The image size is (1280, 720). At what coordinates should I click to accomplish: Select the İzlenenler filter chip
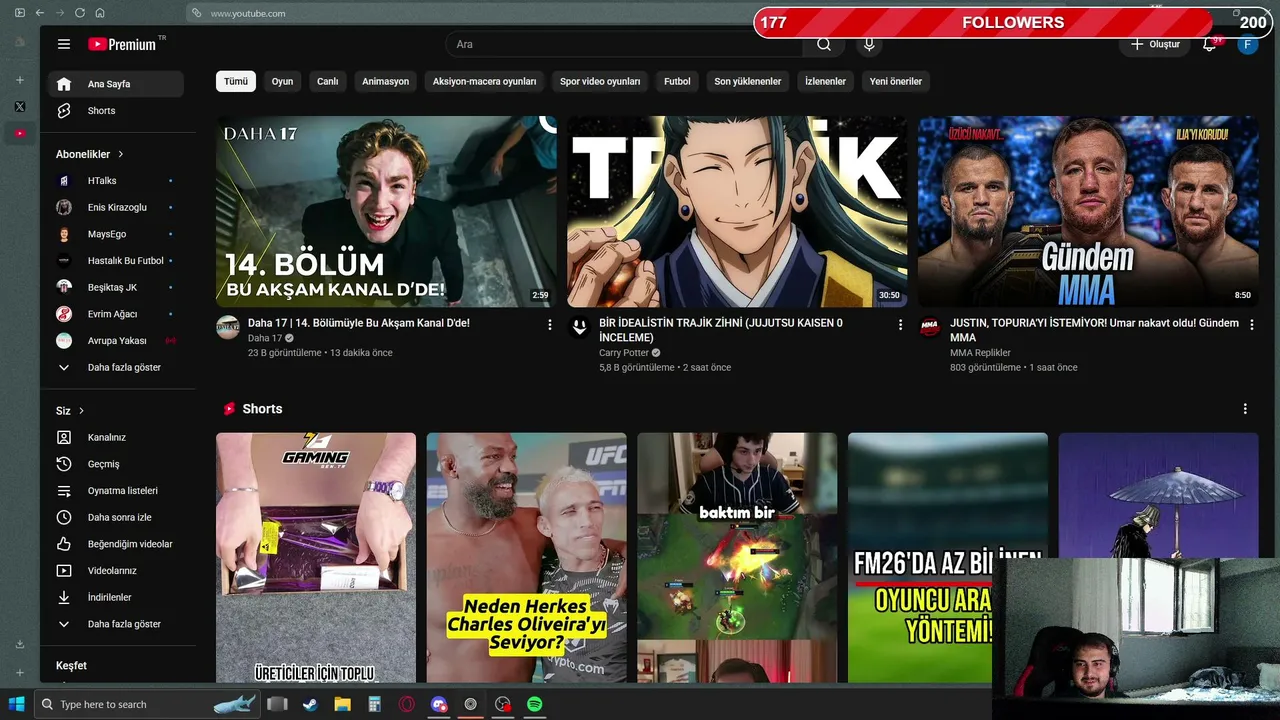tap(826, 81)
